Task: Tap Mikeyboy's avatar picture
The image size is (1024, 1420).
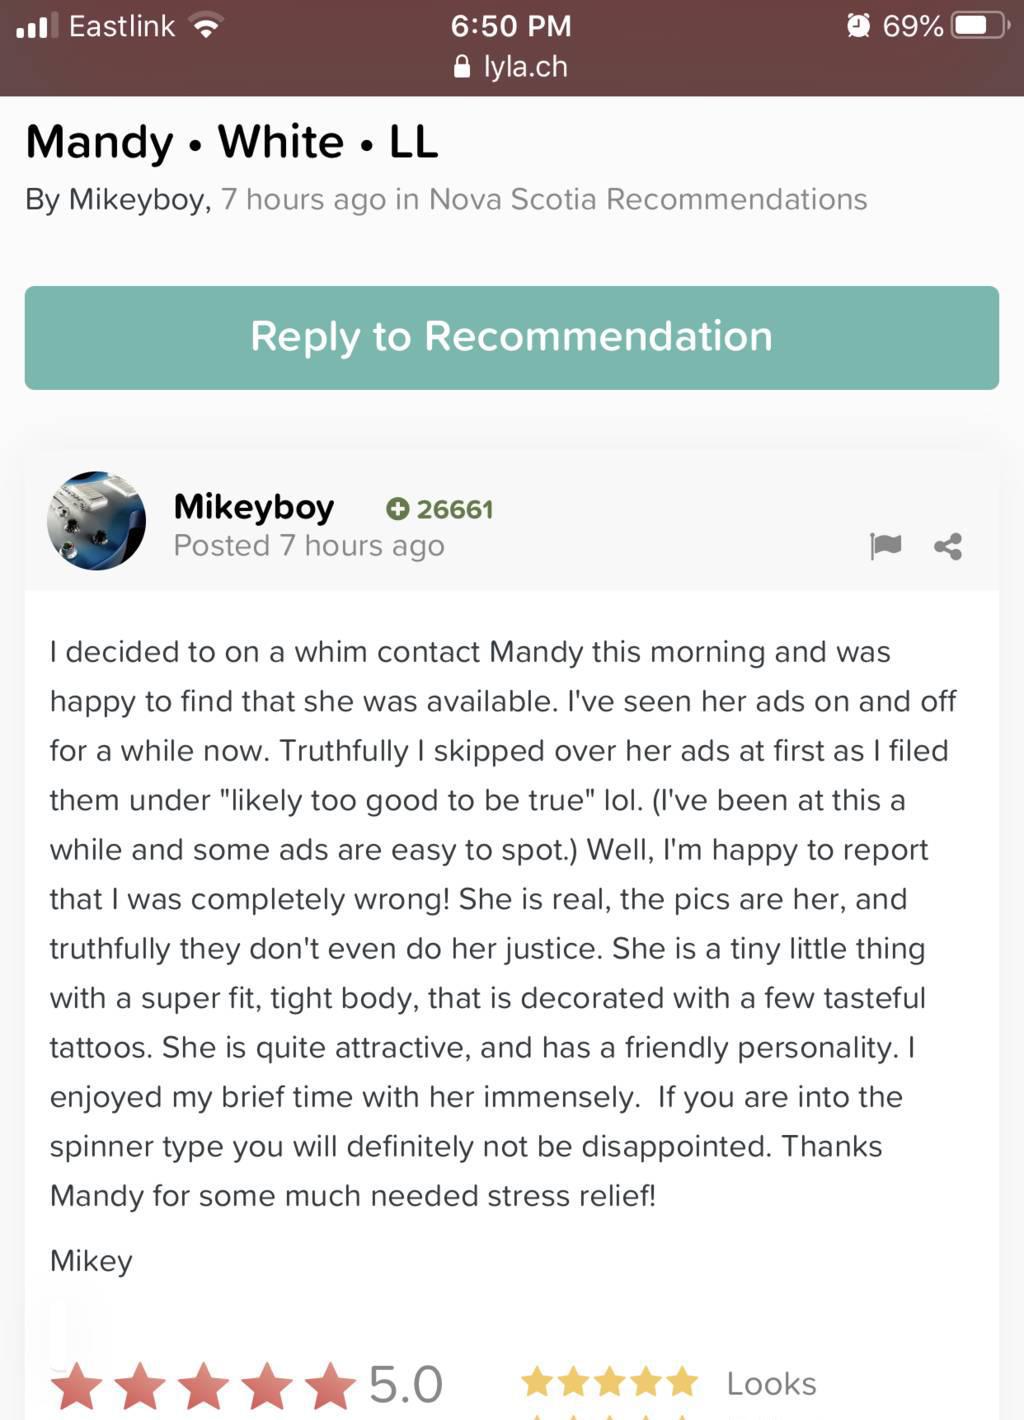Action: [x=97, y=521]
